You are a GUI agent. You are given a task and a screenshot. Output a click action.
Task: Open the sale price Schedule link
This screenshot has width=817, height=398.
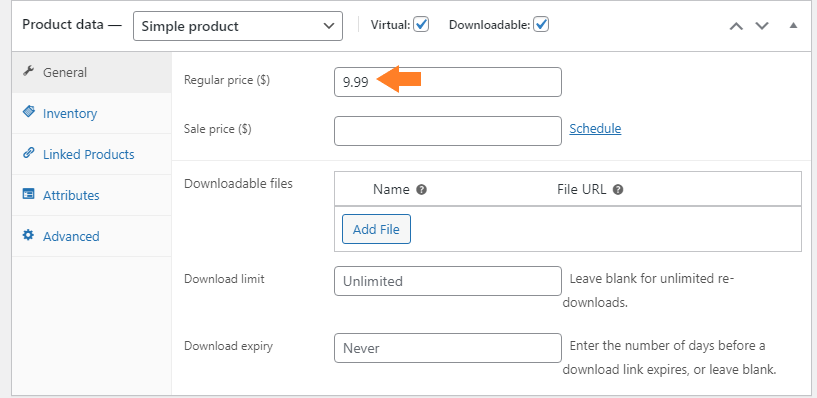[595, 129]
